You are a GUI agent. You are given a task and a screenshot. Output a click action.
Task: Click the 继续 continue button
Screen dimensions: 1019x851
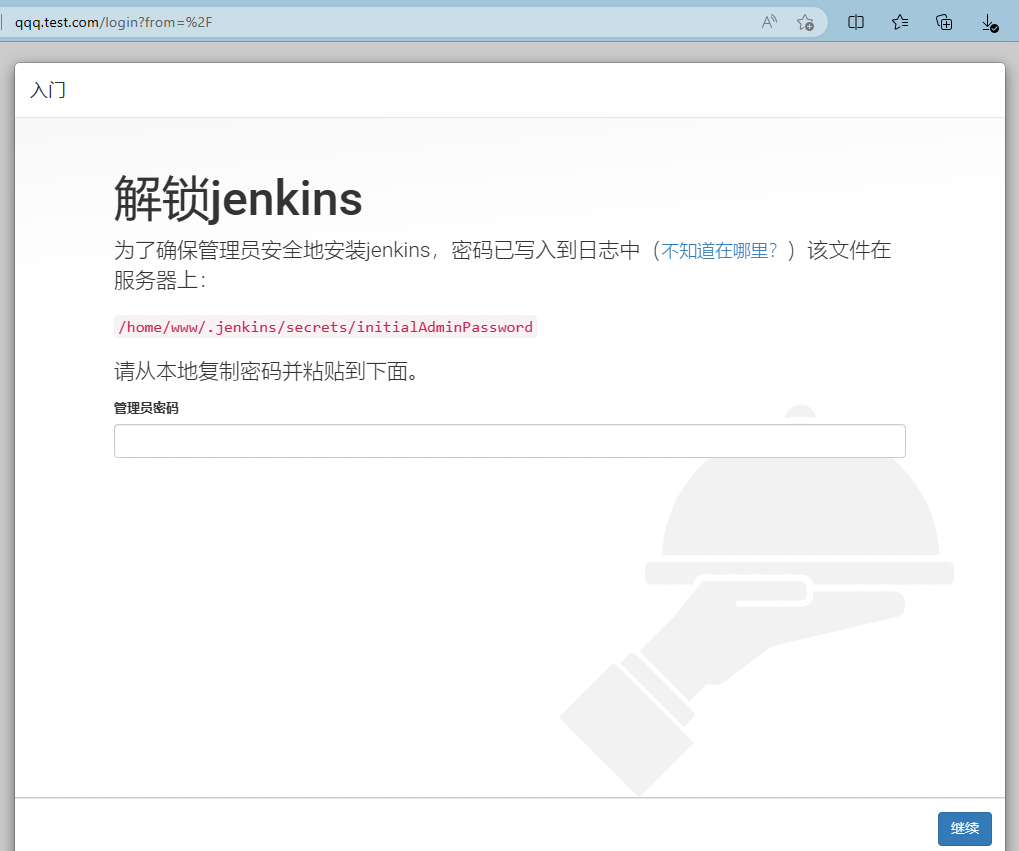point(964,828)
